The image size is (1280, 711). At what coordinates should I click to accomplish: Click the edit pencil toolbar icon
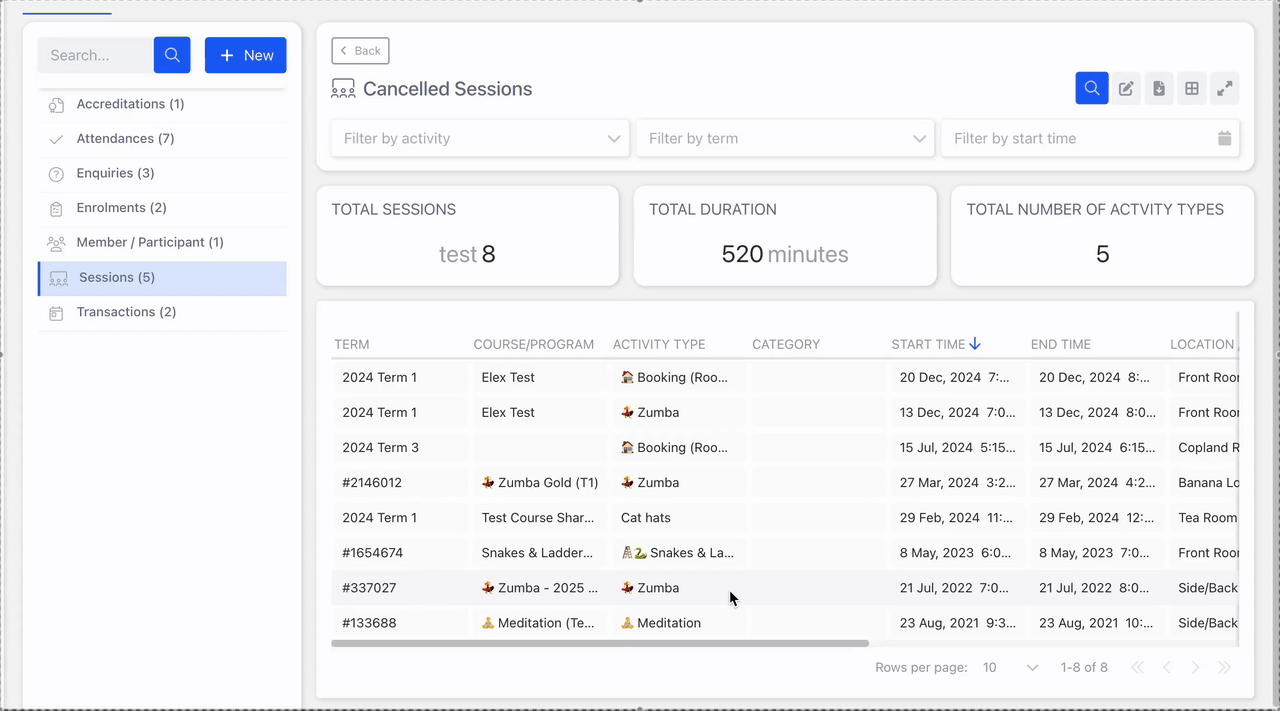pos(1126,88)
